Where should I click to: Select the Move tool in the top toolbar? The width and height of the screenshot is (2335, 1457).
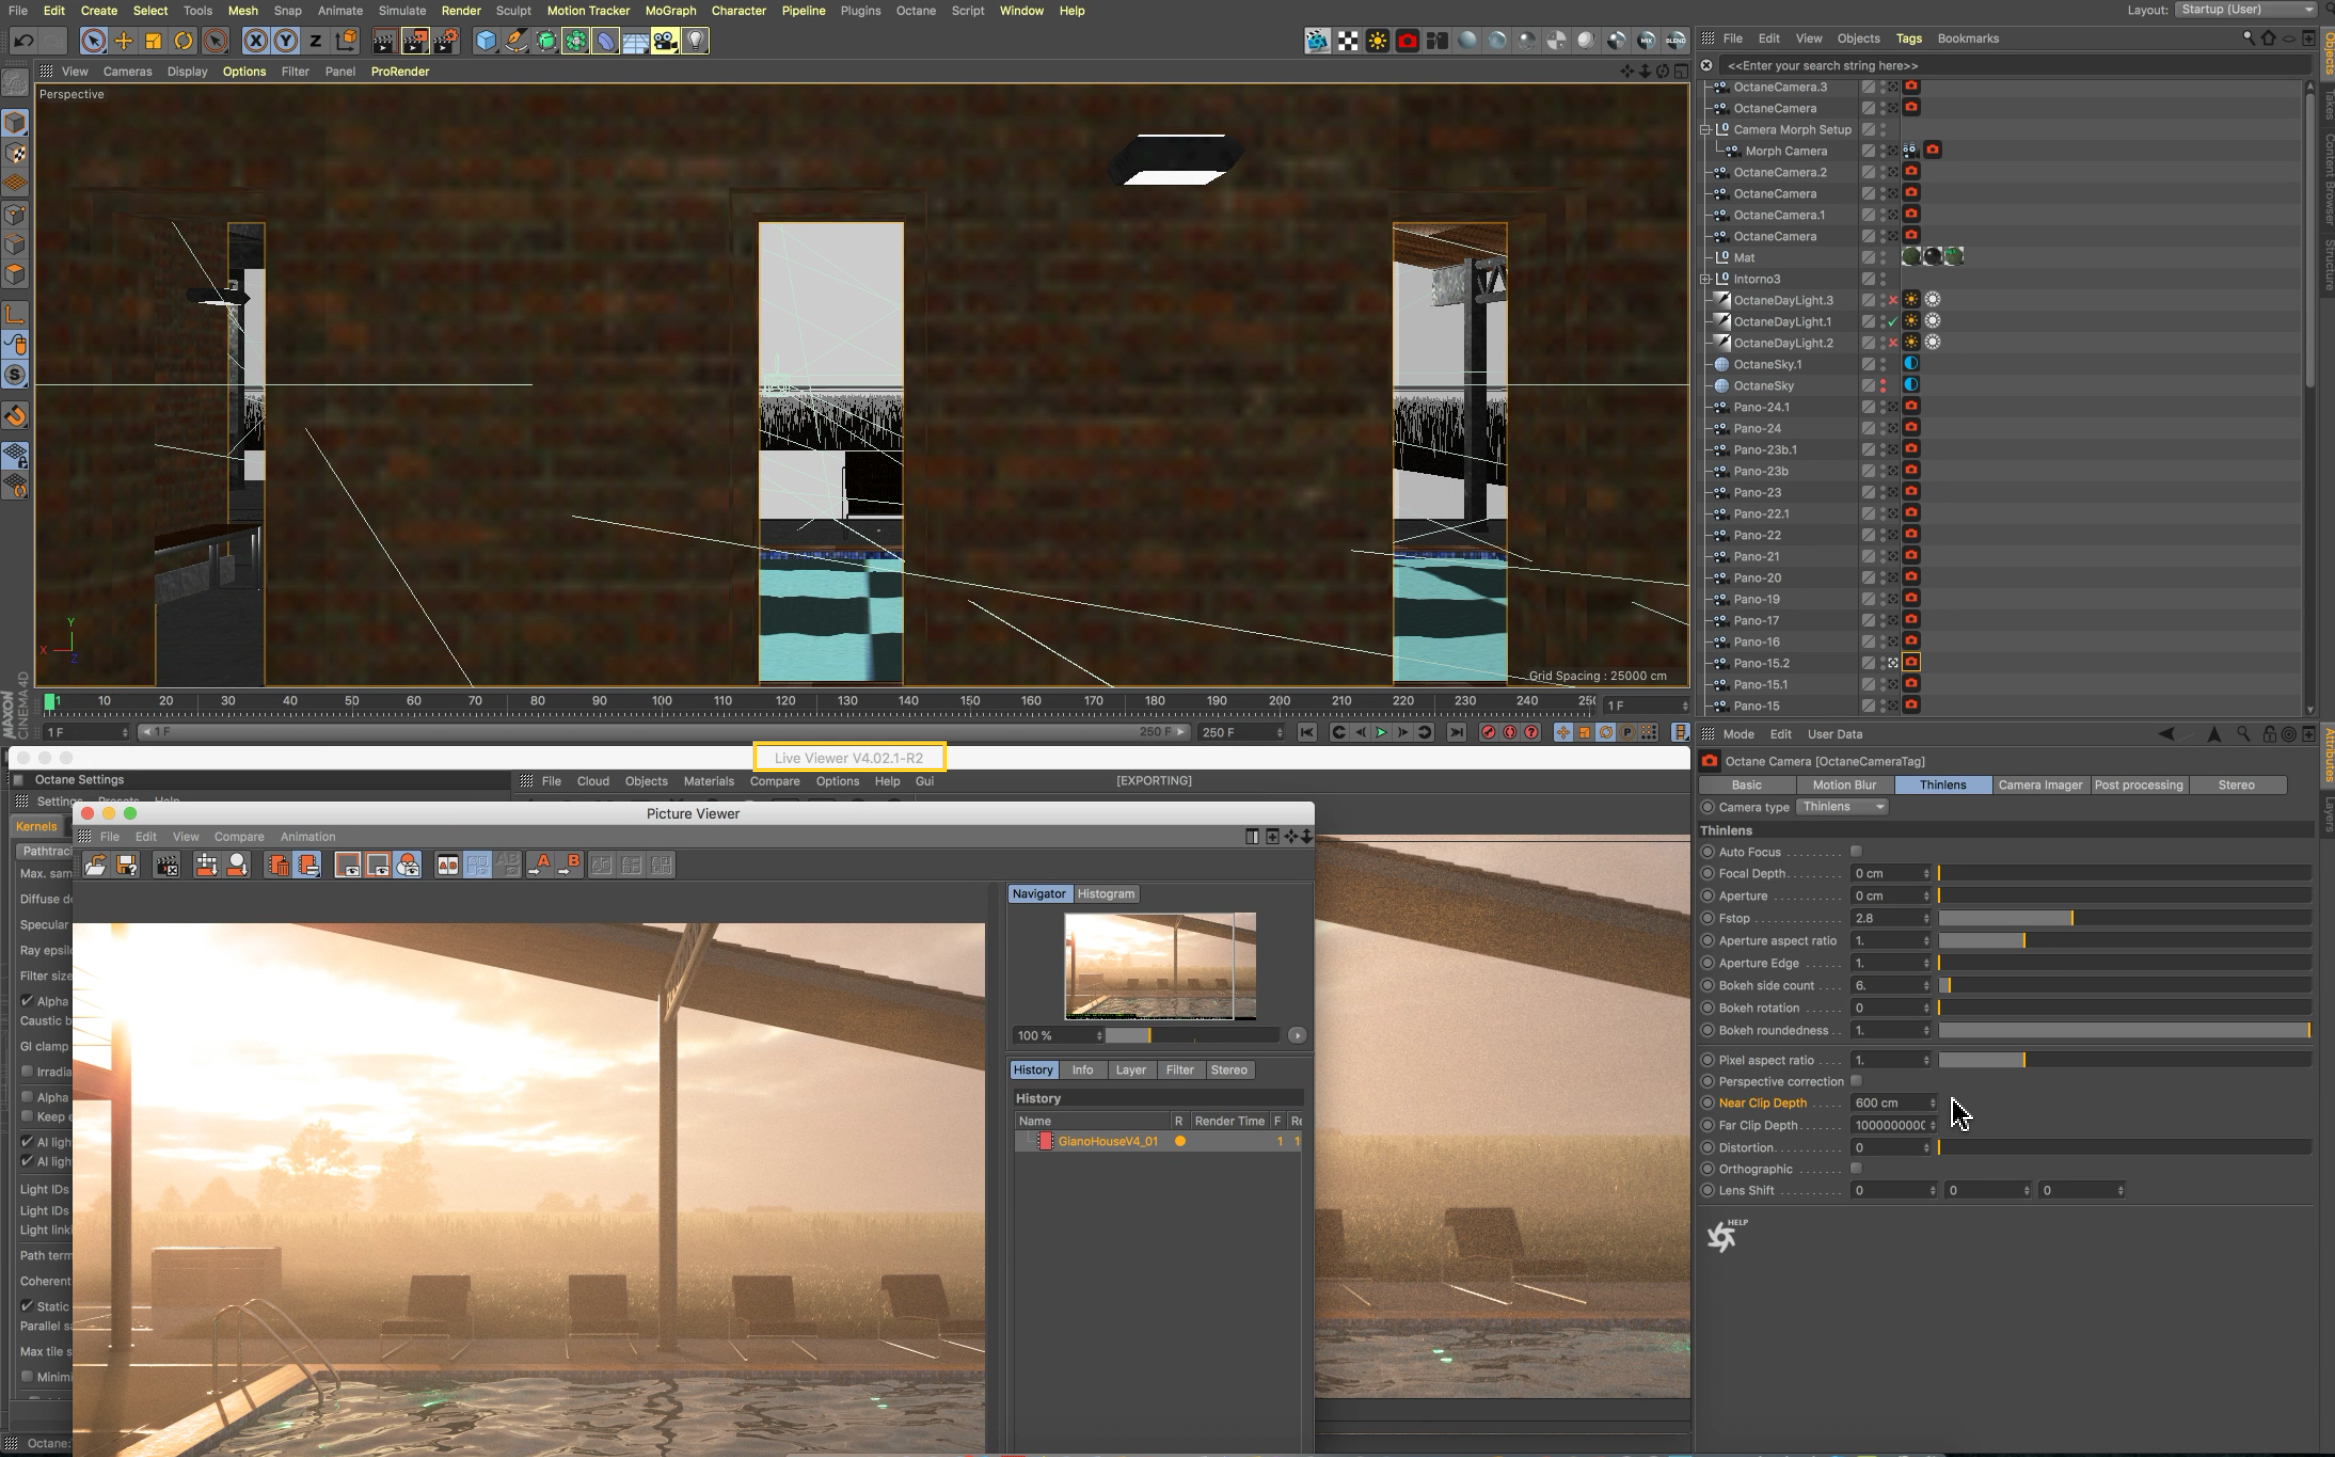(x=123, y=41)
